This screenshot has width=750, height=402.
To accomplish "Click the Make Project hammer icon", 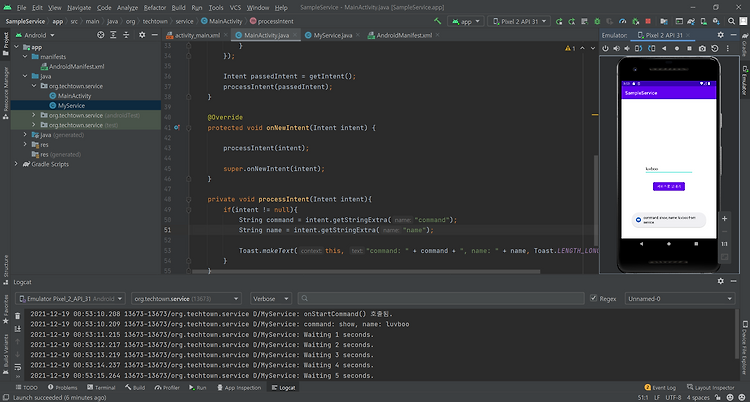I will coord(437,21).
